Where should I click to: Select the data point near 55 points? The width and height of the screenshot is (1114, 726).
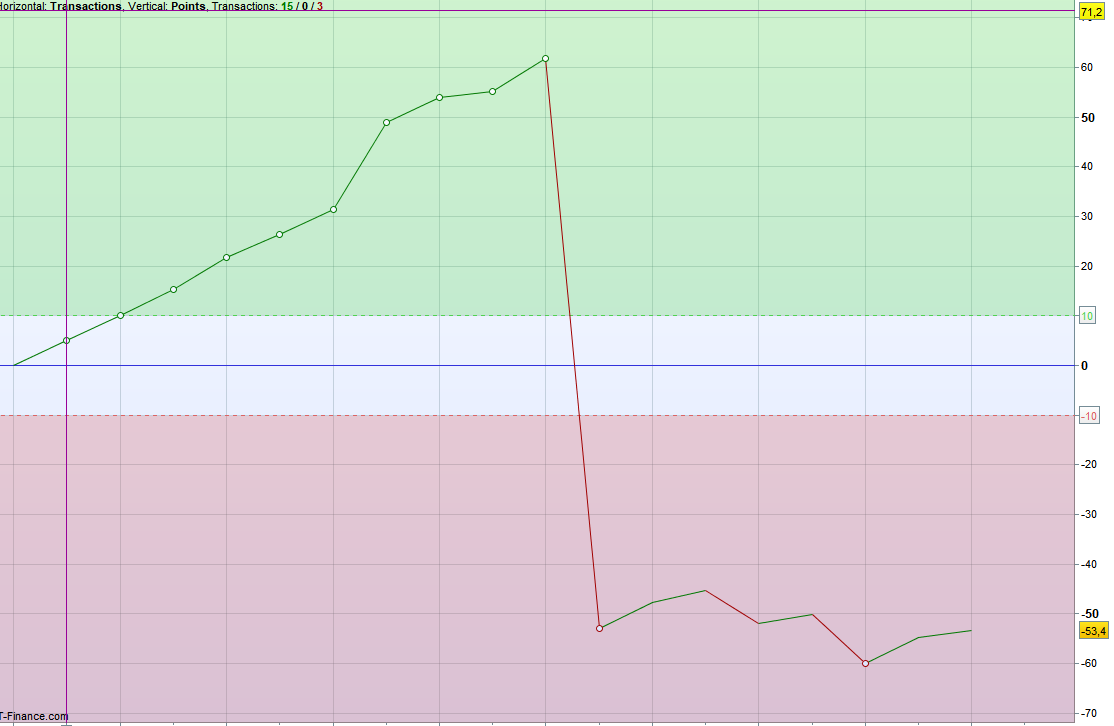pyautogui.click(x=492, y=92)
